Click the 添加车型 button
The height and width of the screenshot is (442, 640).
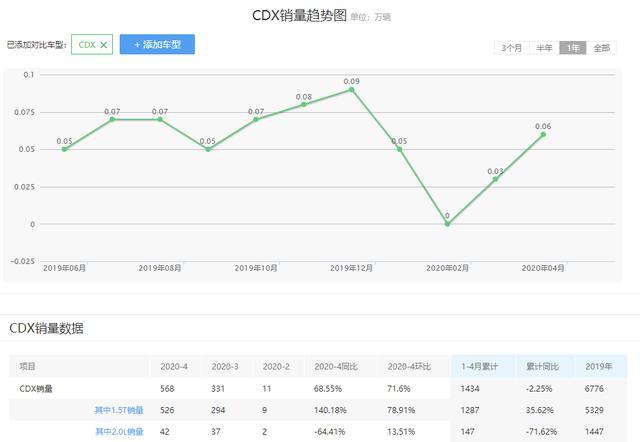(x=157, y=44)
